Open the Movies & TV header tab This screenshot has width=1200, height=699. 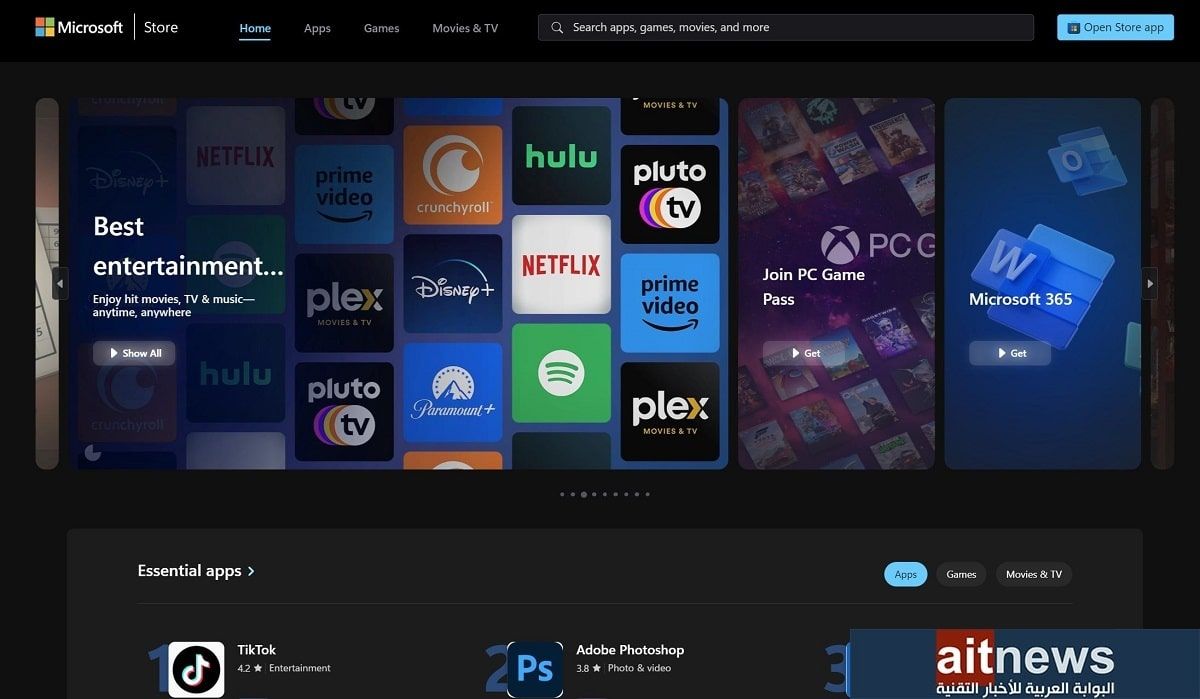(465, 28)
